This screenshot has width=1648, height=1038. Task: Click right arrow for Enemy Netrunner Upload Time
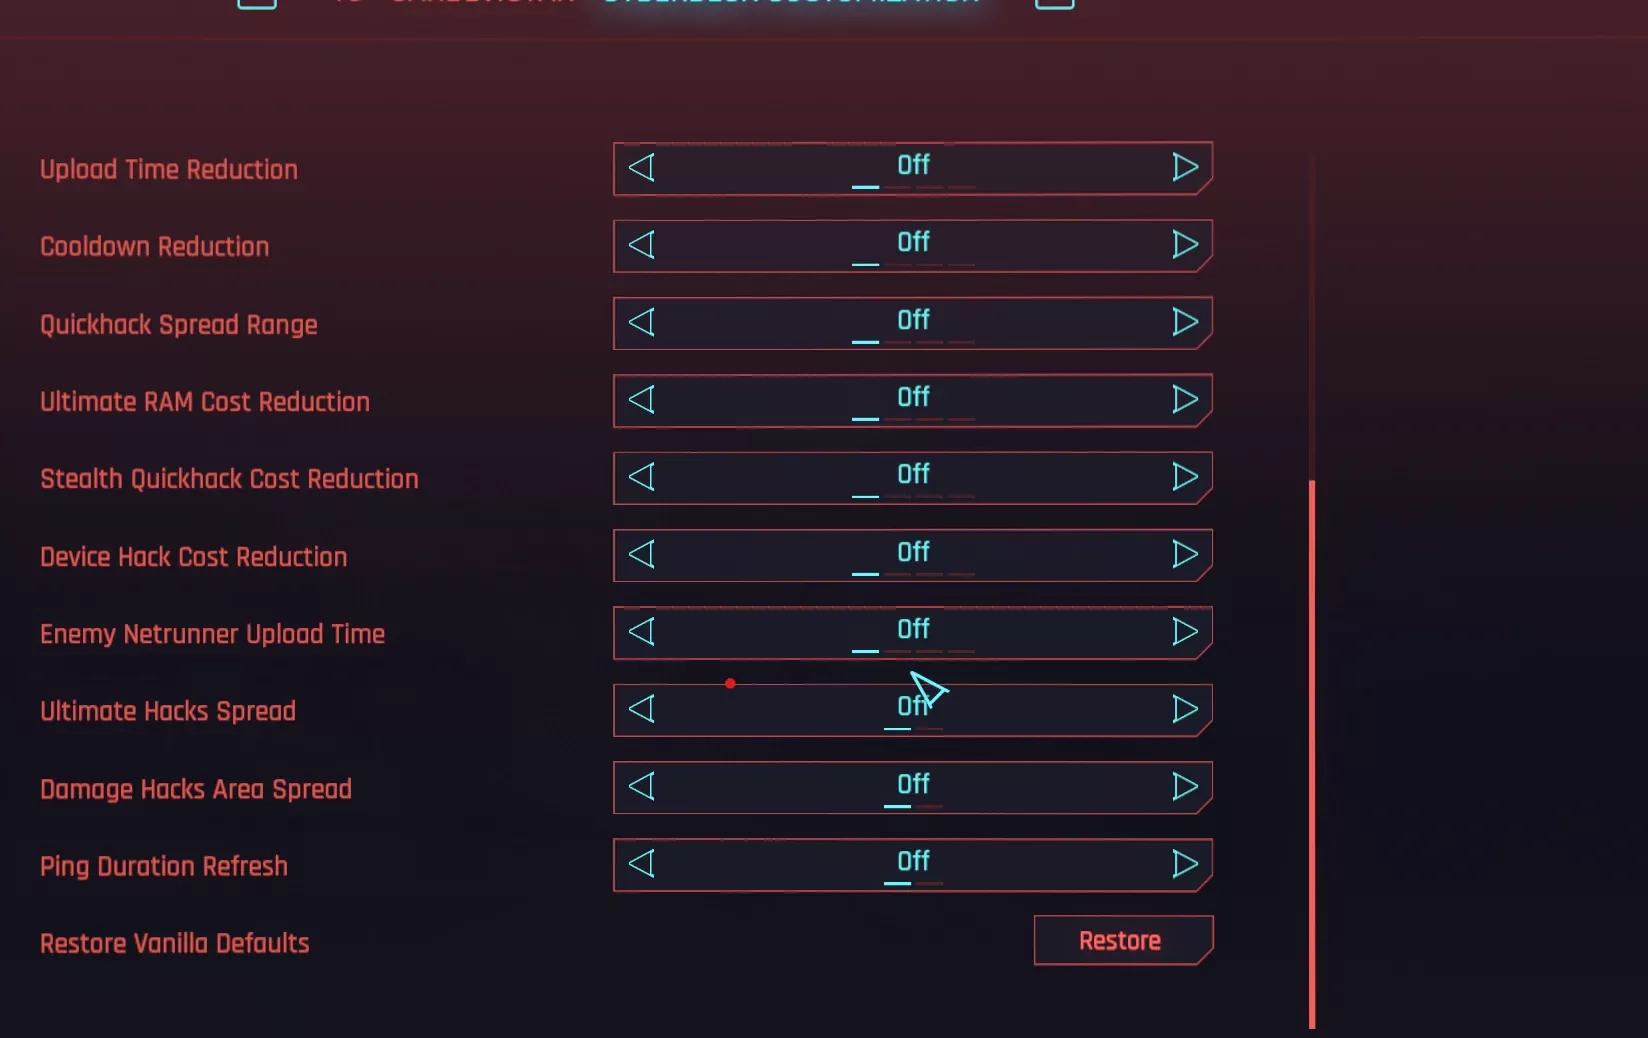click(x=1185, y=632)
